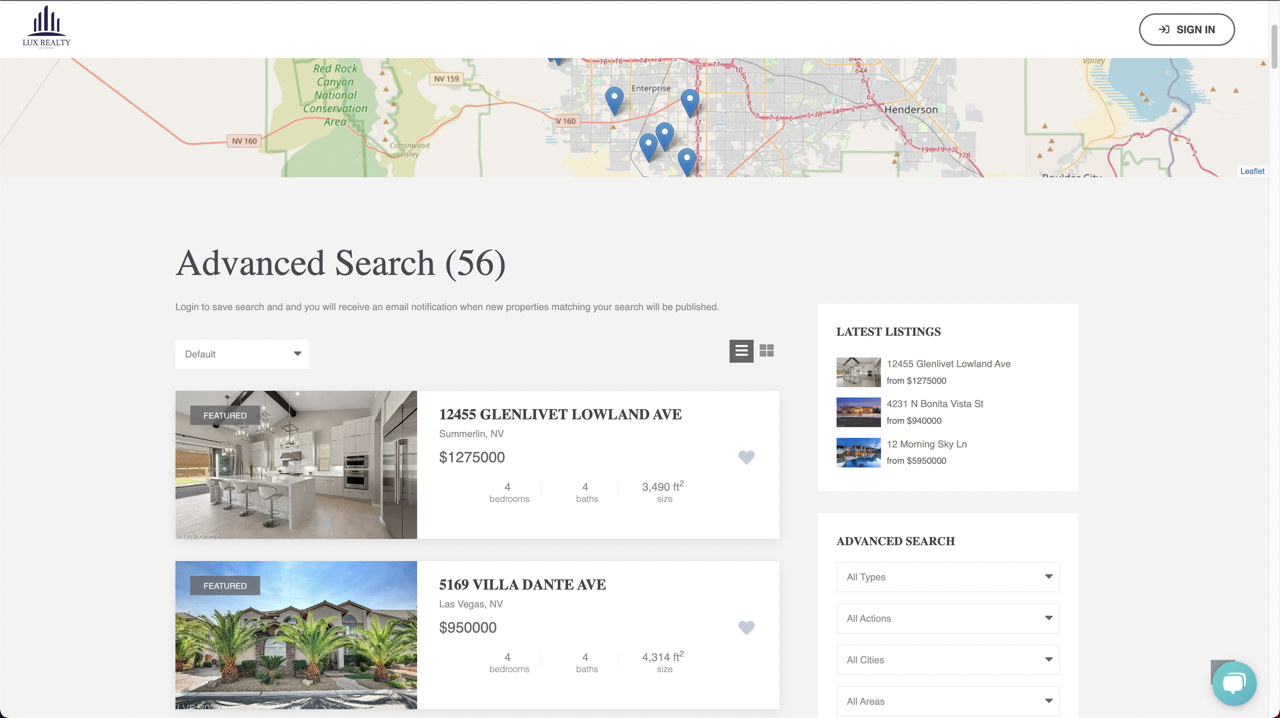Click the Glenlivet thumbnail in Latest Listings
Viewport: 1280px width, 718px height.
858,372
